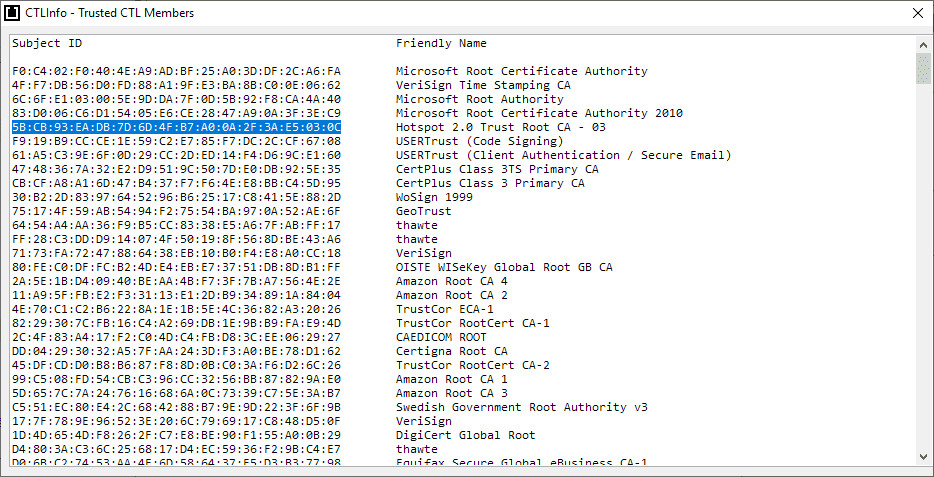Click subject ID 6C:6F:E1:03:00:5E
Viewport: 934px width, 477px height.
[176, 99]
